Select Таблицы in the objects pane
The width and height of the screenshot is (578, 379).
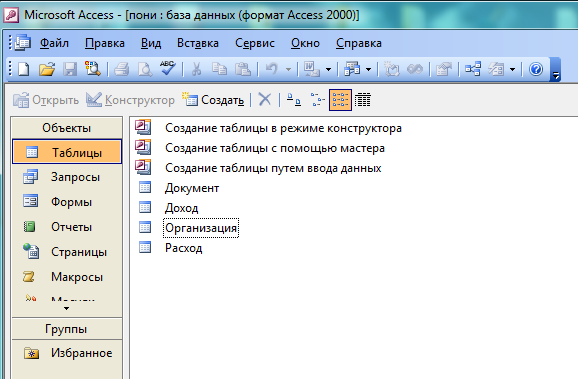67,152
